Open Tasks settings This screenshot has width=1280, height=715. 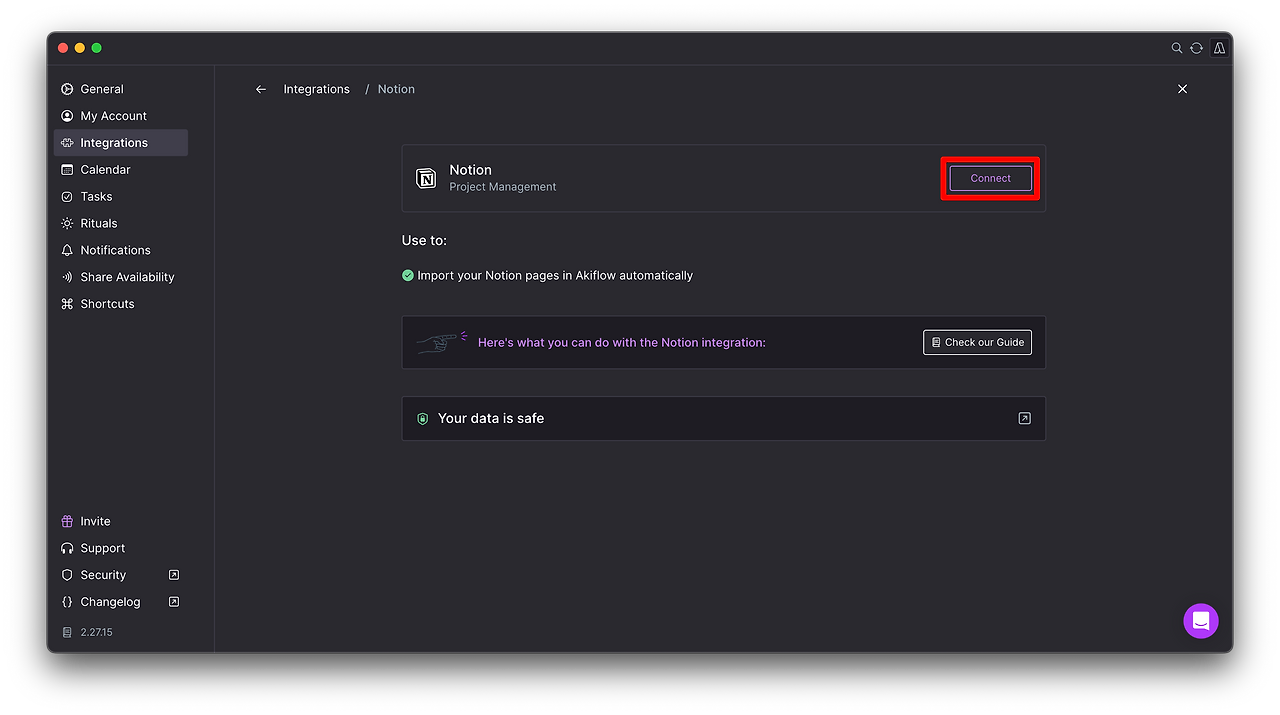point(121,197)
